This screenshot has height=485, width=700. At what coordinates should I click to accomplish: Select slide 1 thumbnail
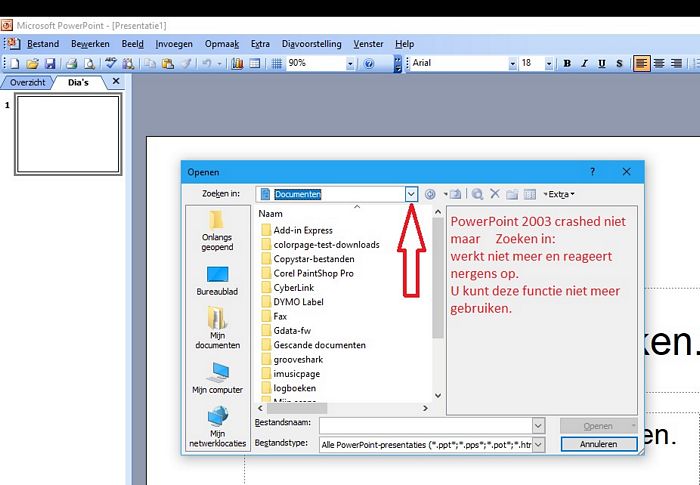(x=68, y=134)
